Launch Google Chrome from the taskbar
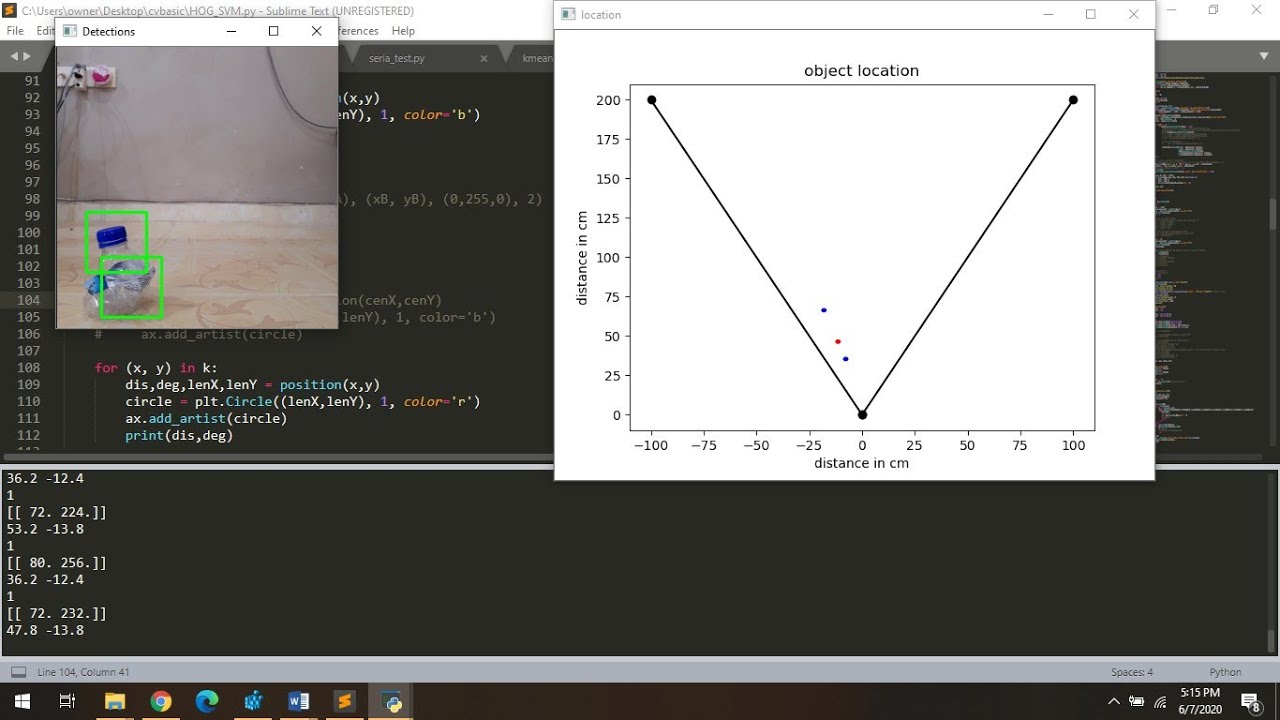The height and width of the screenshot is (720, 1280). (x=161, y=702)
